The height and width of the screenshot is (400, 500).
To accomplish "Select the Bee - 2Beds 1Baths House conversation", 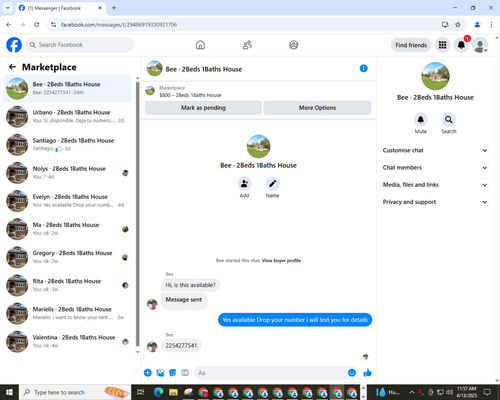I will tap(67, 89).
